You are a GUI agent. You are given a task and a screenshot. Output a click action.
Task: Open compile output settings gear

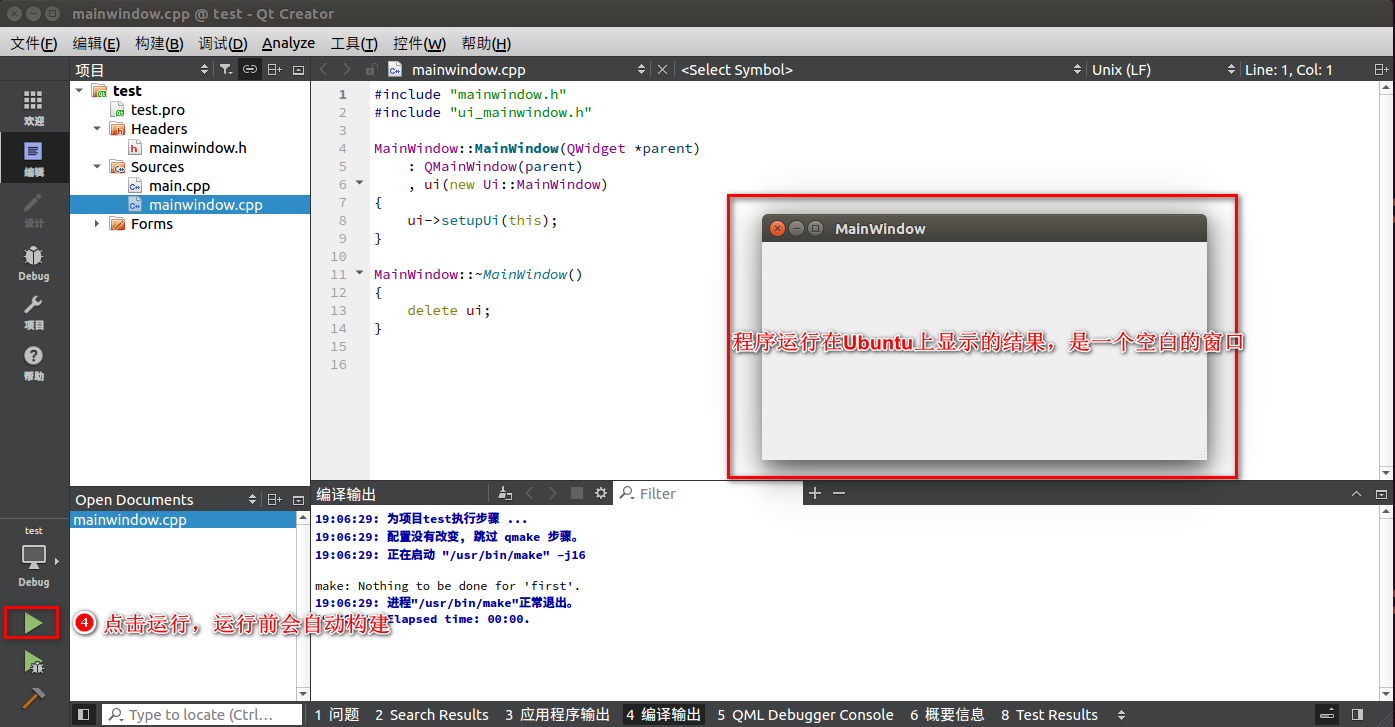point(600,492)
